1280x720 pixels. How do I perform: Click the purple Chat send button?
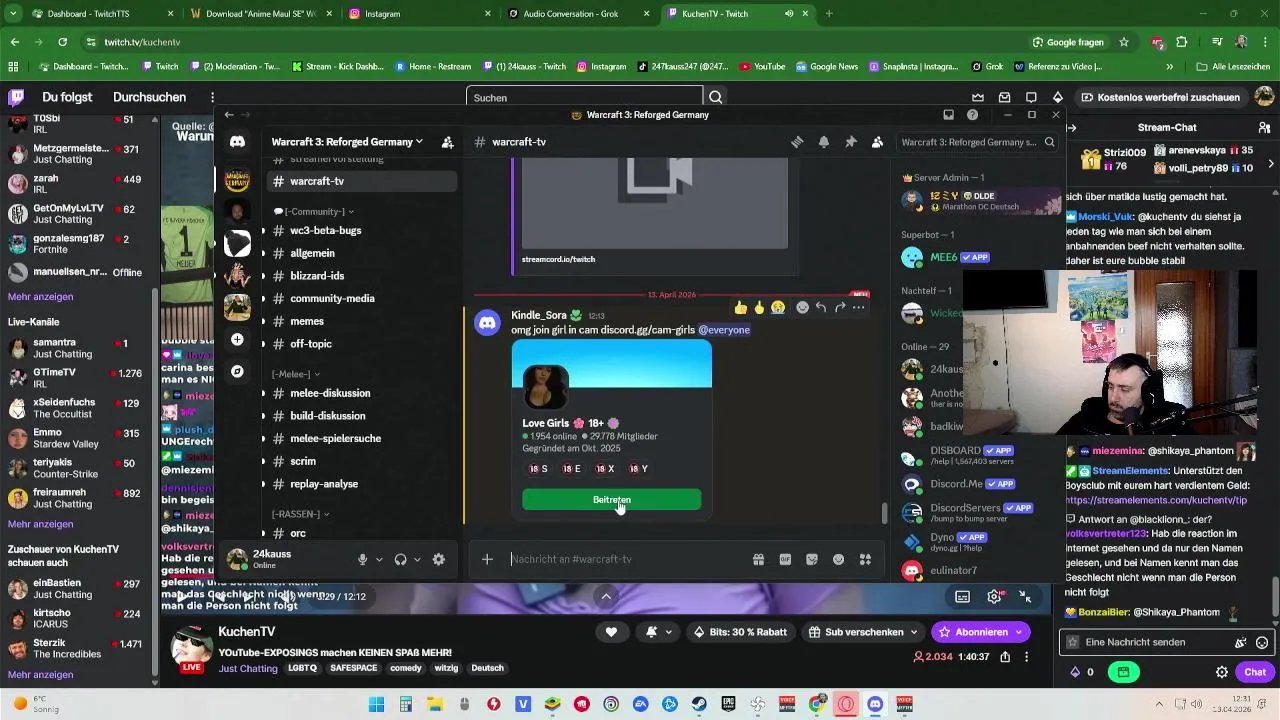point(1255,672)
